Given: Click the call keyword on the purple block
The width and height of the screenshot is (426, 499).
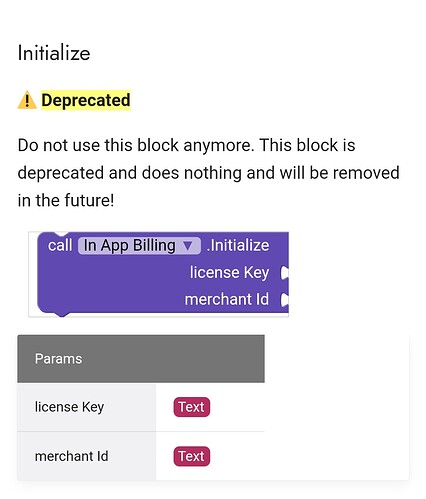Looking at the screenshot, I should (60, 246).
